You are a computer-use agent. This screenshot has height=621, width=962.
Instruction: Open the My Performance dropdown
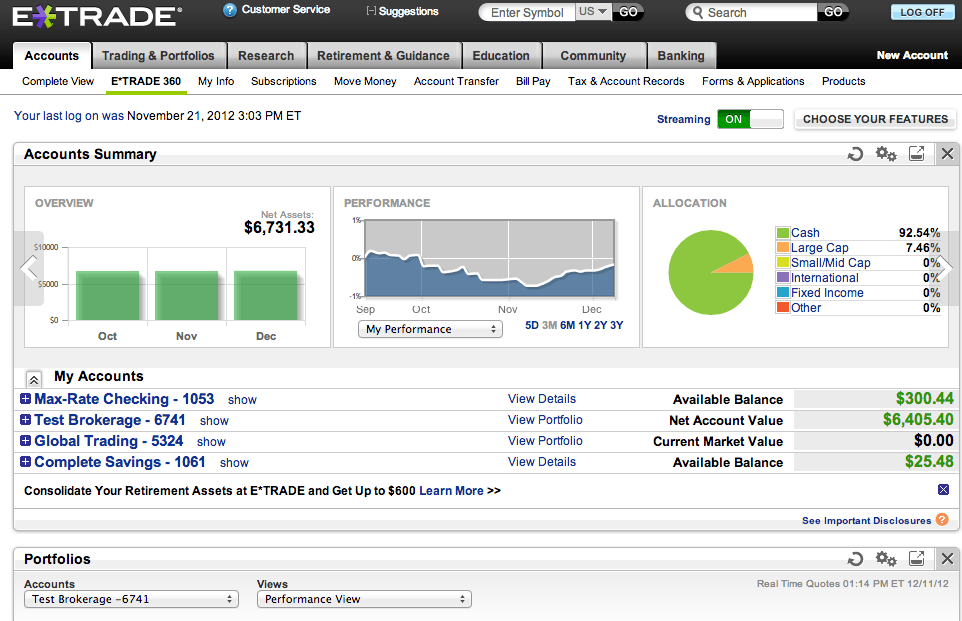coord(430,328)
